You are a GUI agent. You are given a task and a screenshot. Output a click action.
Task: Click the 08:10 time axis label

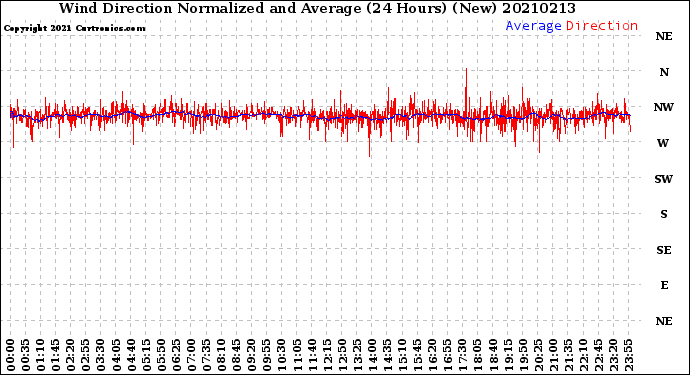tap(221, 355)
